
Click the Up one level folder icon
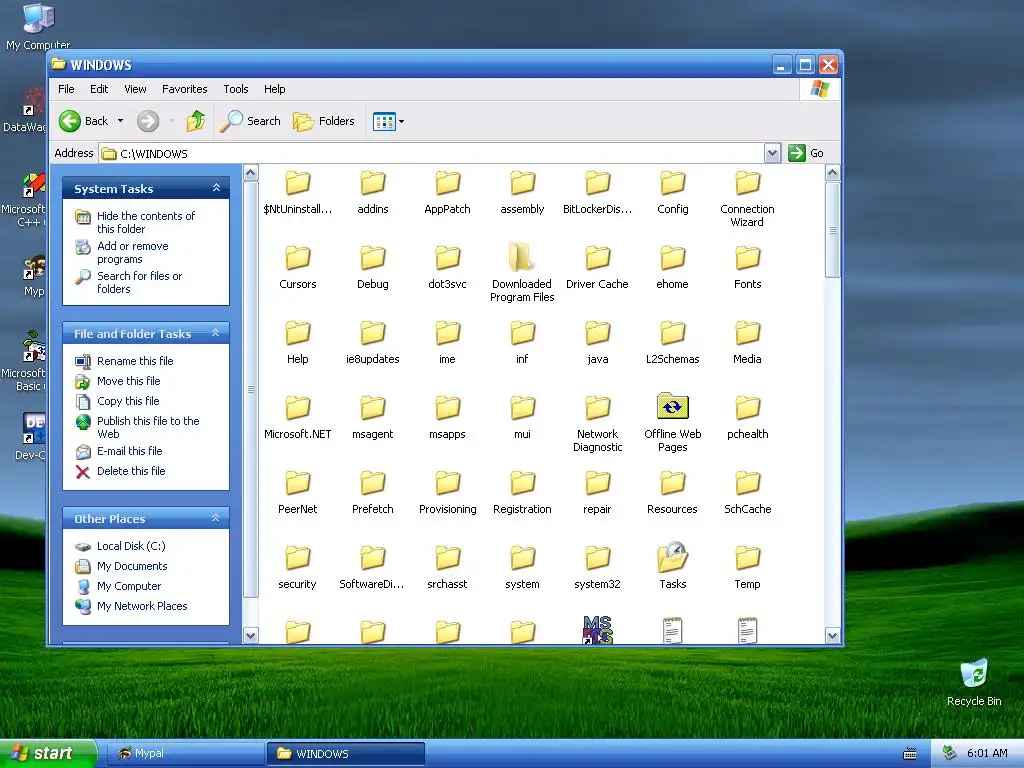click(x=196, y=121)
